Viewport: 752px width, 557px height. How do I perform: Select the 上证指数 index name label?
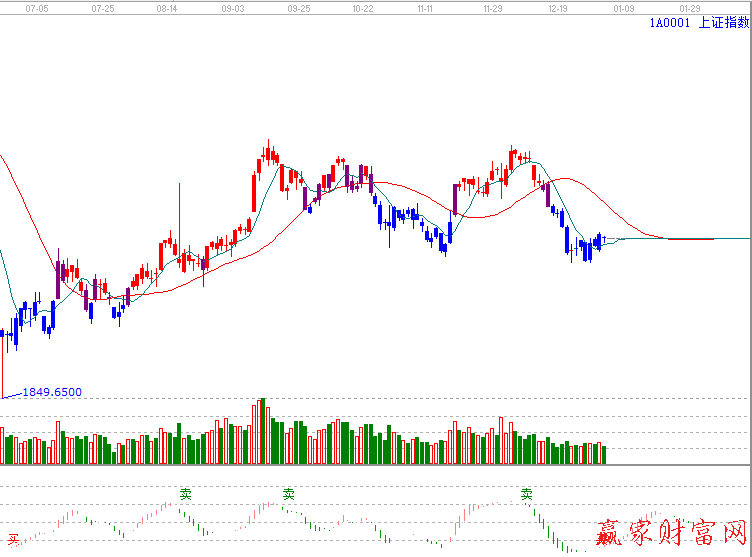(x=723, y=22)
